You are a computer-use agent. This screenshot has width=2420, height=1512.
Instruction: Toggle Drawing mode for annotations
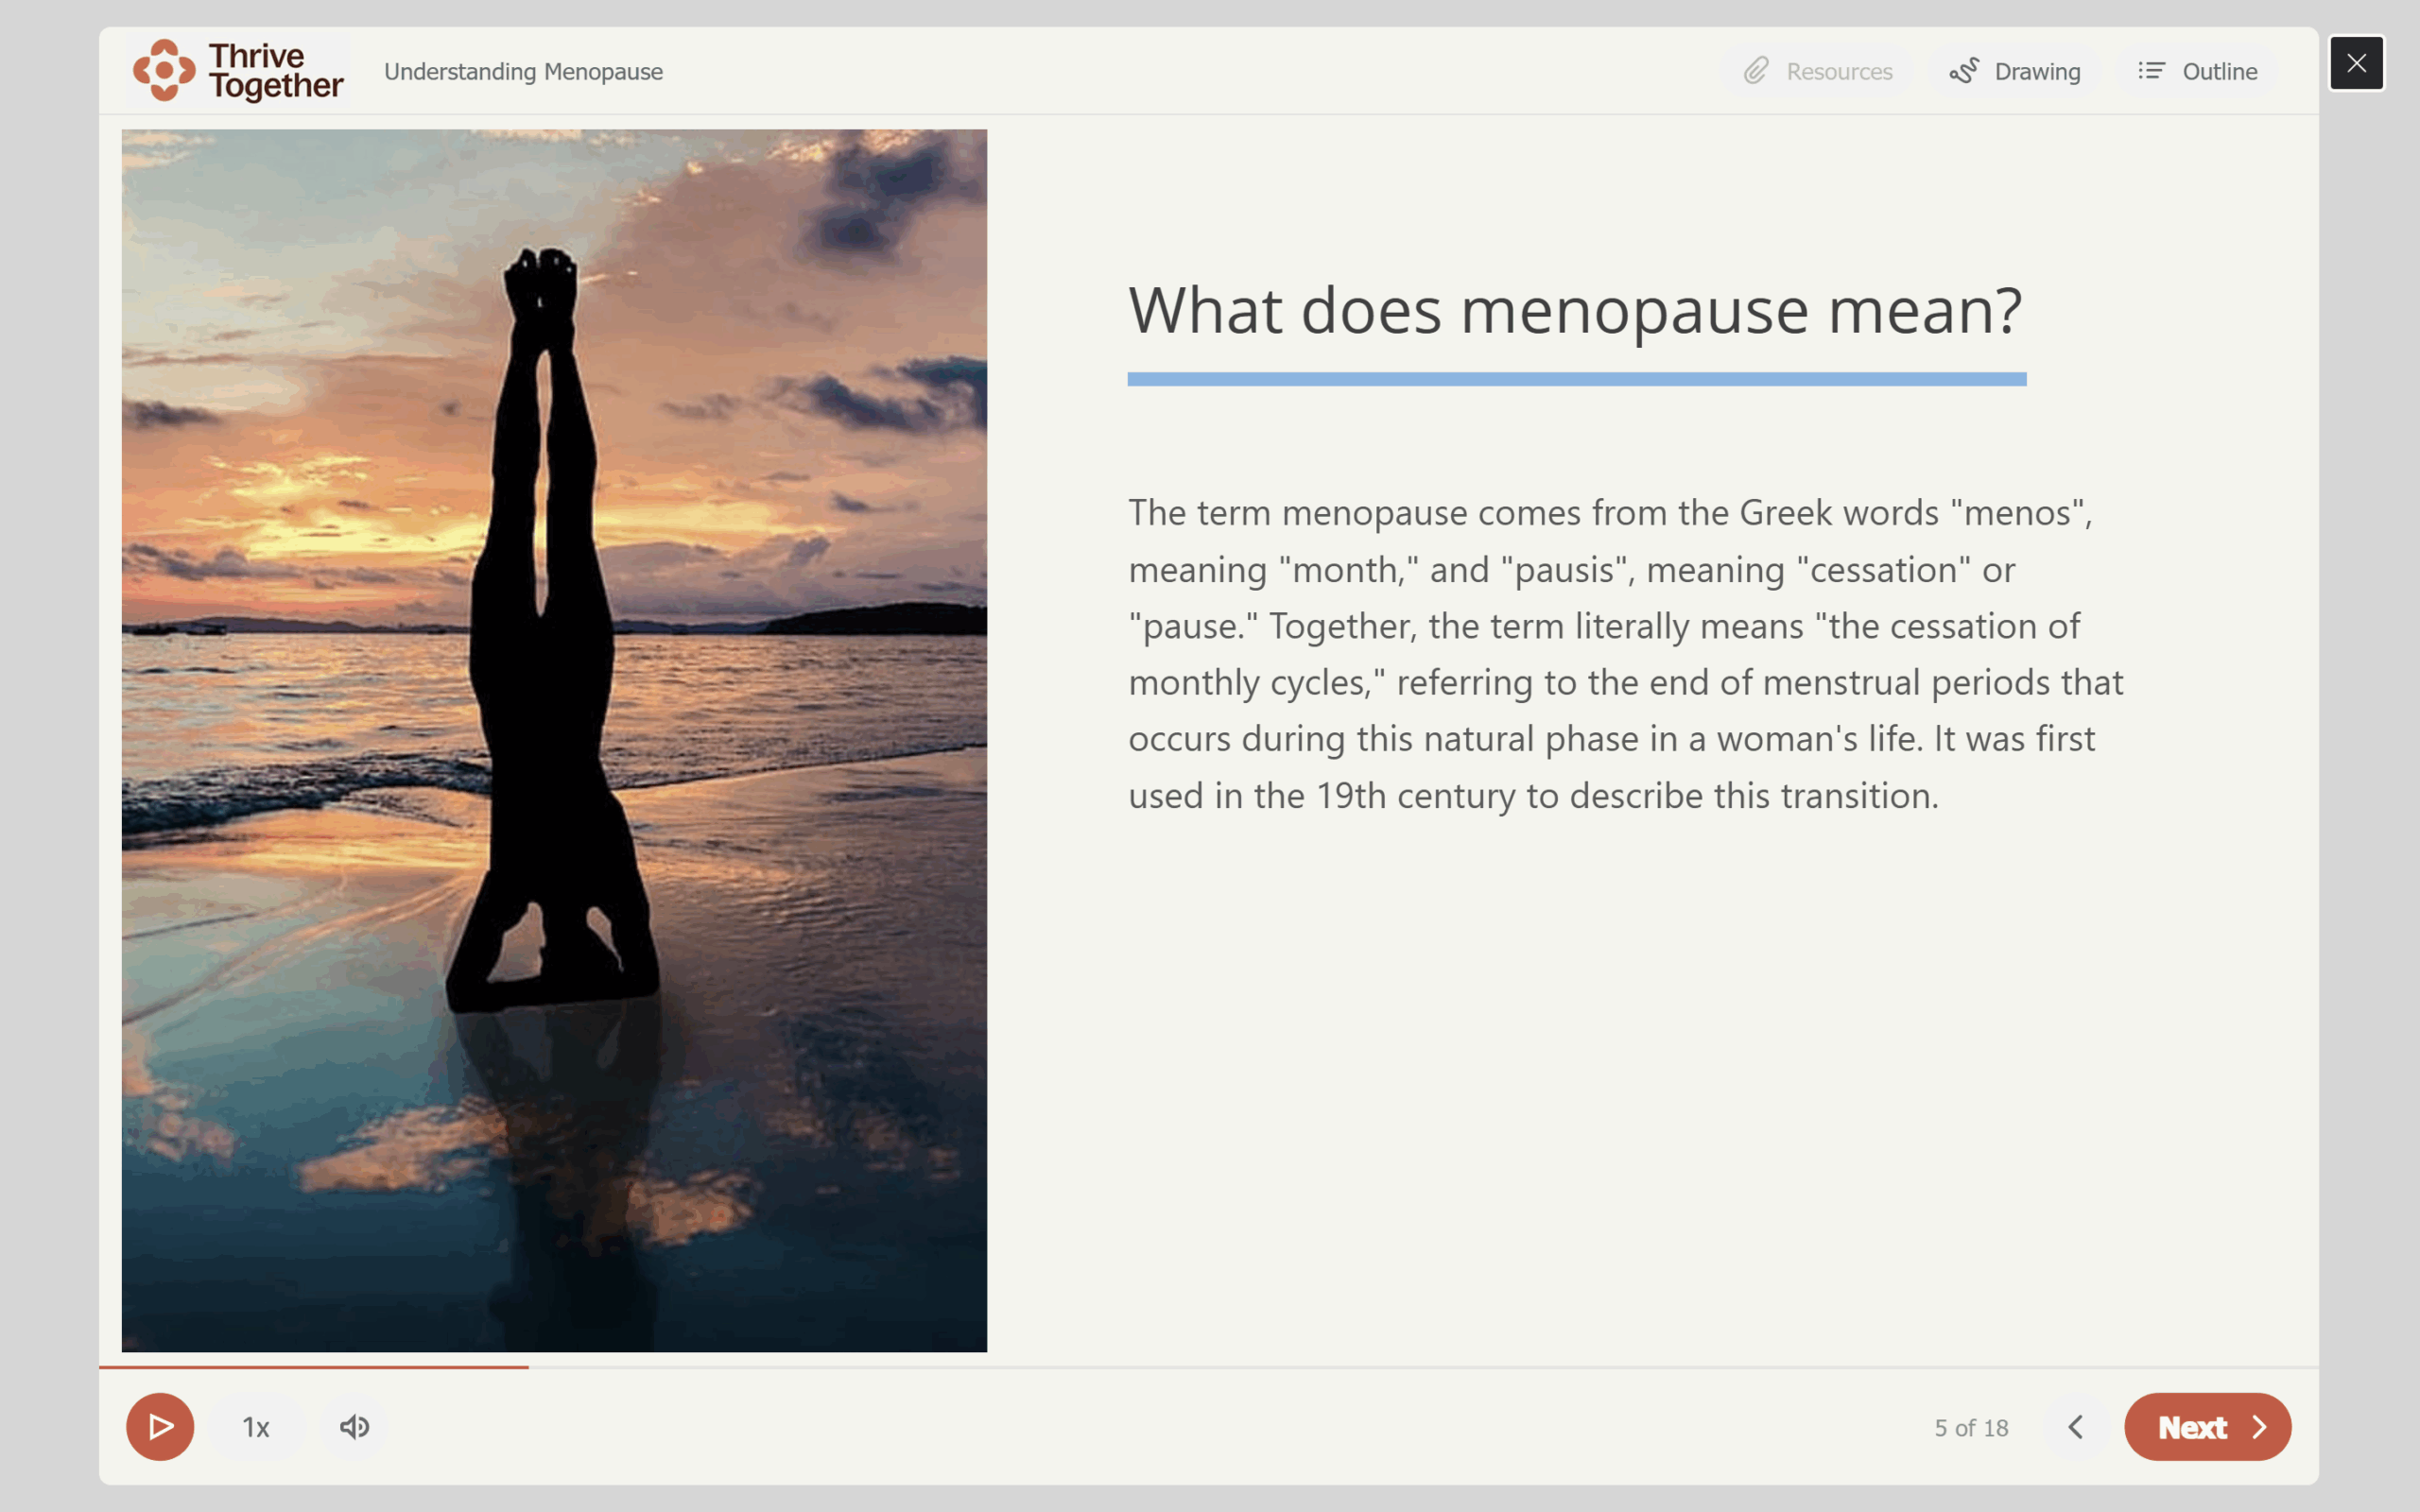point(2016,70)
